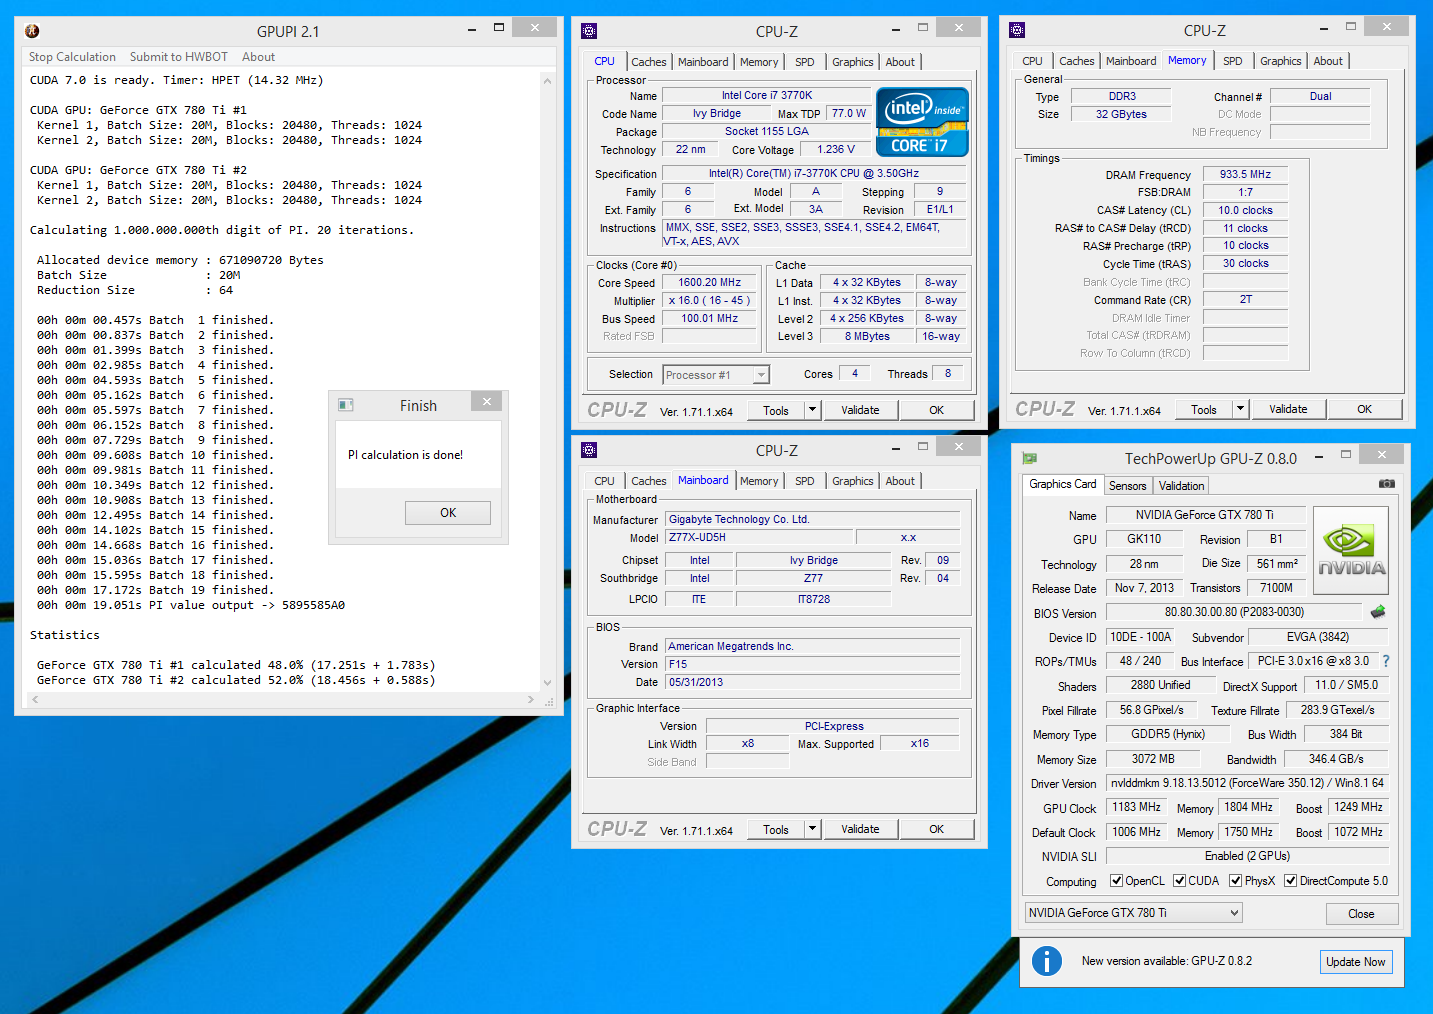1433x1014 pixels.
Task: Open Submit to HWBOT menu
Action: click(179, 57)
